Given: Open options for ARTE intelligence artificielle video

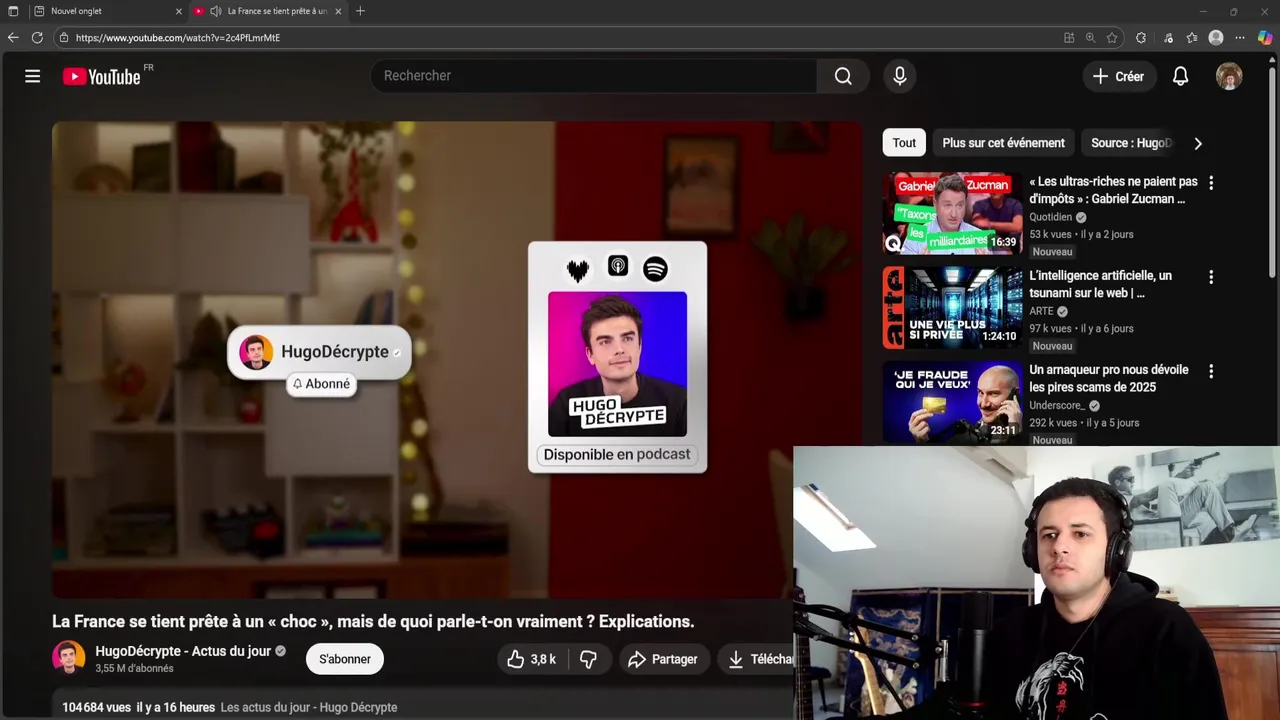Looking at the screenshot, I should 1211,277.
